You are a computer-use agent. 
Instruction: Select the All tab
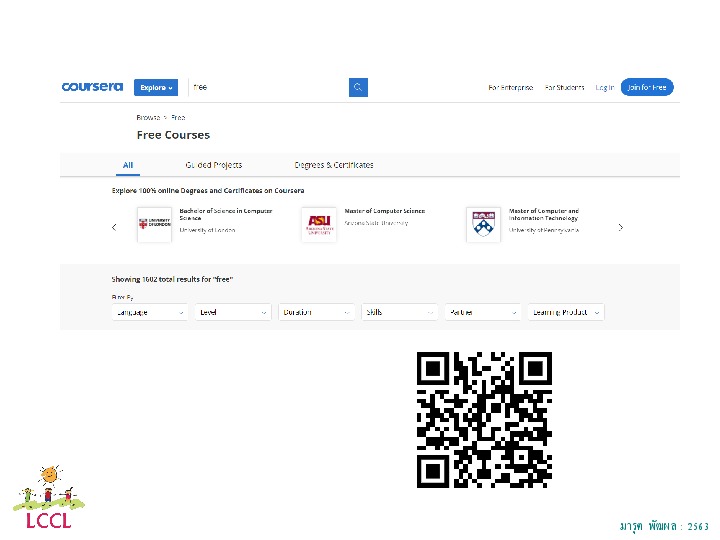[x=128, y=165]
